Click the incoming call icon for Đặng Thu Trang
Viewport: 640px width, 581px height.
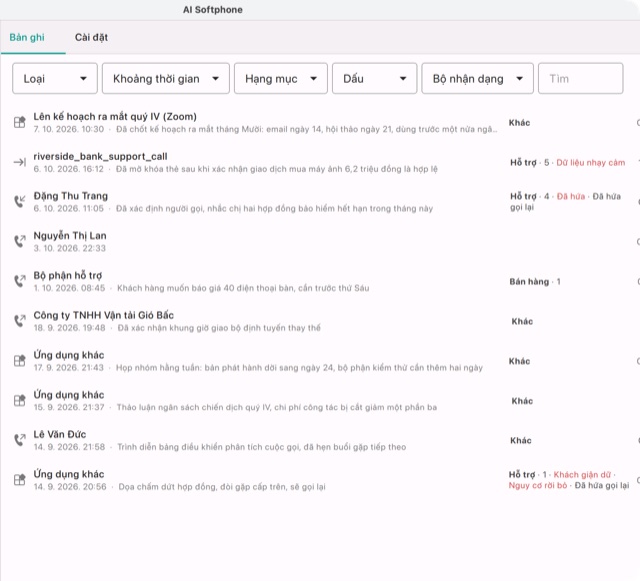pyautogui.click(x=20, y=201)
